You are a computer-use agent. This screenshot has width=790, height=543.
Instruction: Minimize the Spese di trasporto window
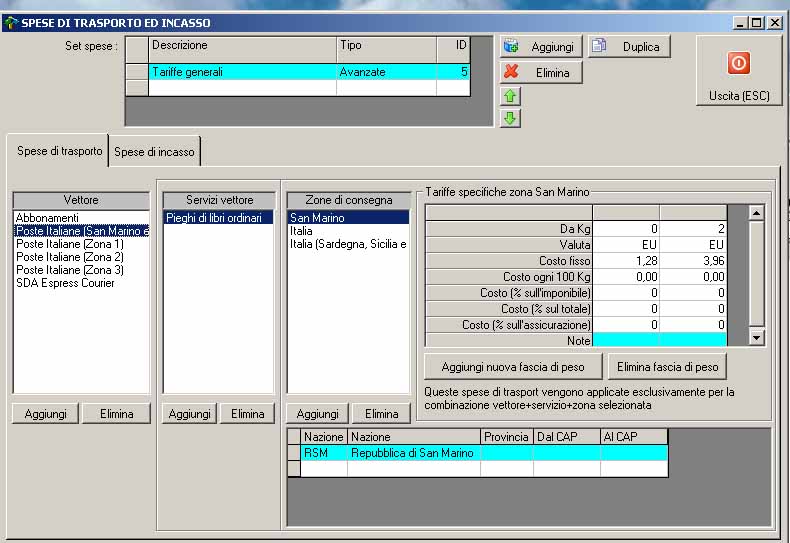coord(740,23)
